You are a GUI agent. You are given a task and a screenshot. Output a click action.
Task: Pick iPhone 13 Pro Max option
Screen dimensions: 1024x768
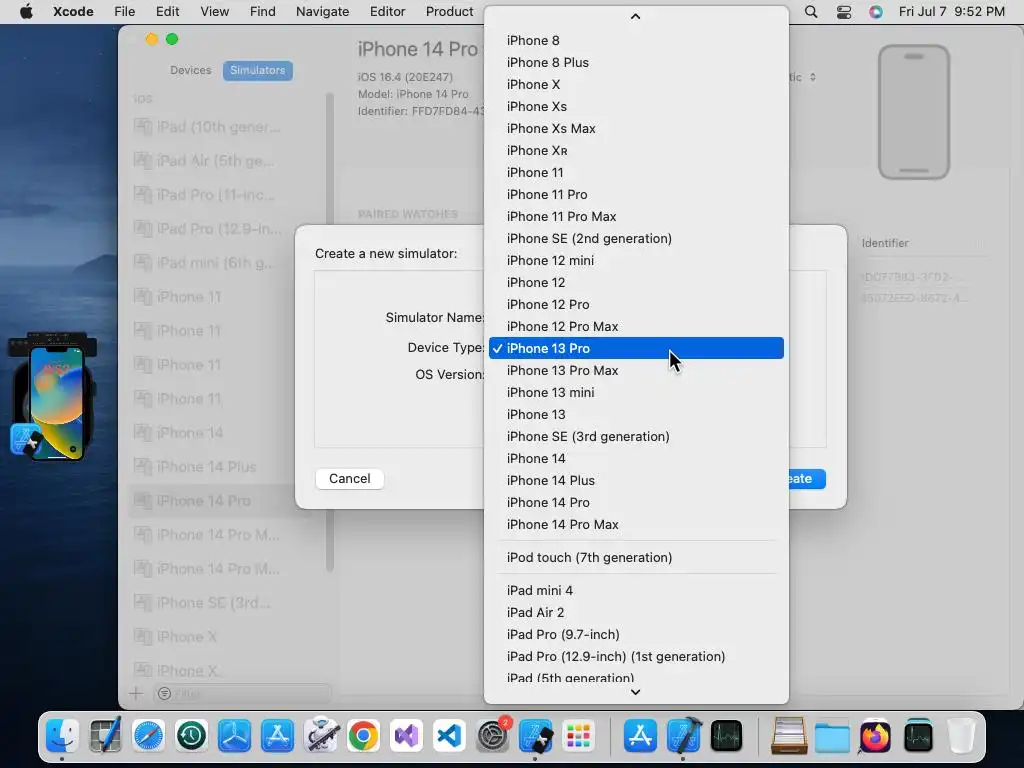click(636, 371)
